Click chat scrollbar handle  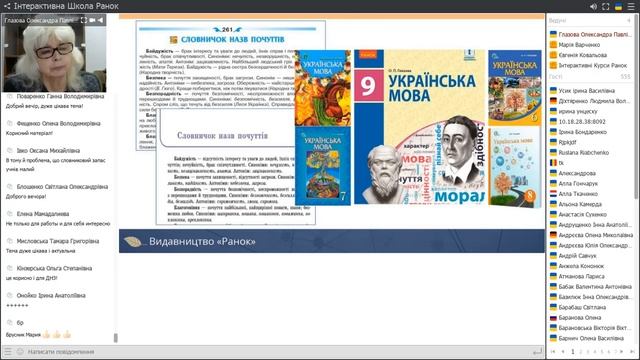116,338
